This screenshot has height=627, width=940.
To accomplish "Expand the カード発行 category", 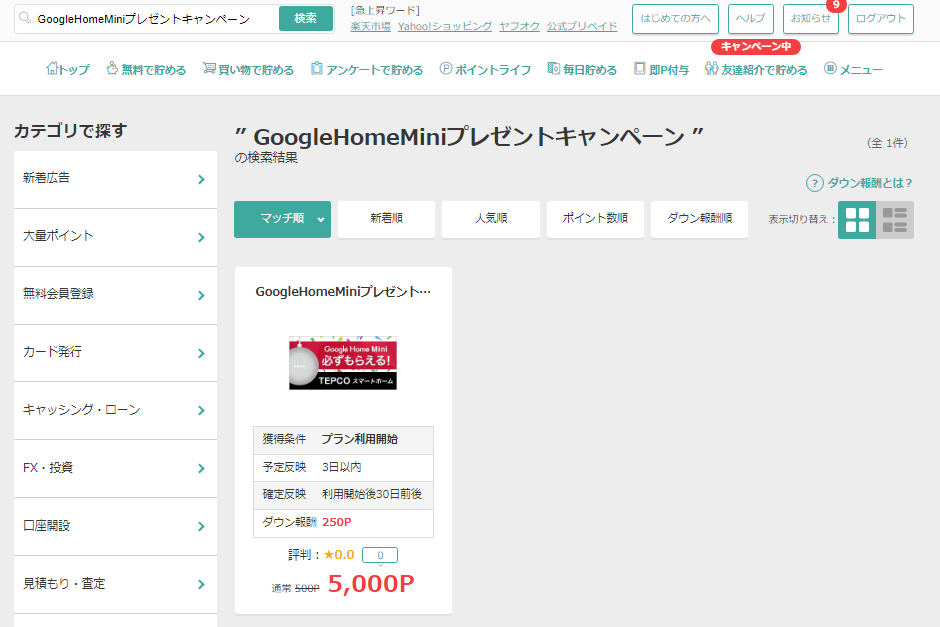I will pyautogui.click(x=115, y=353).
